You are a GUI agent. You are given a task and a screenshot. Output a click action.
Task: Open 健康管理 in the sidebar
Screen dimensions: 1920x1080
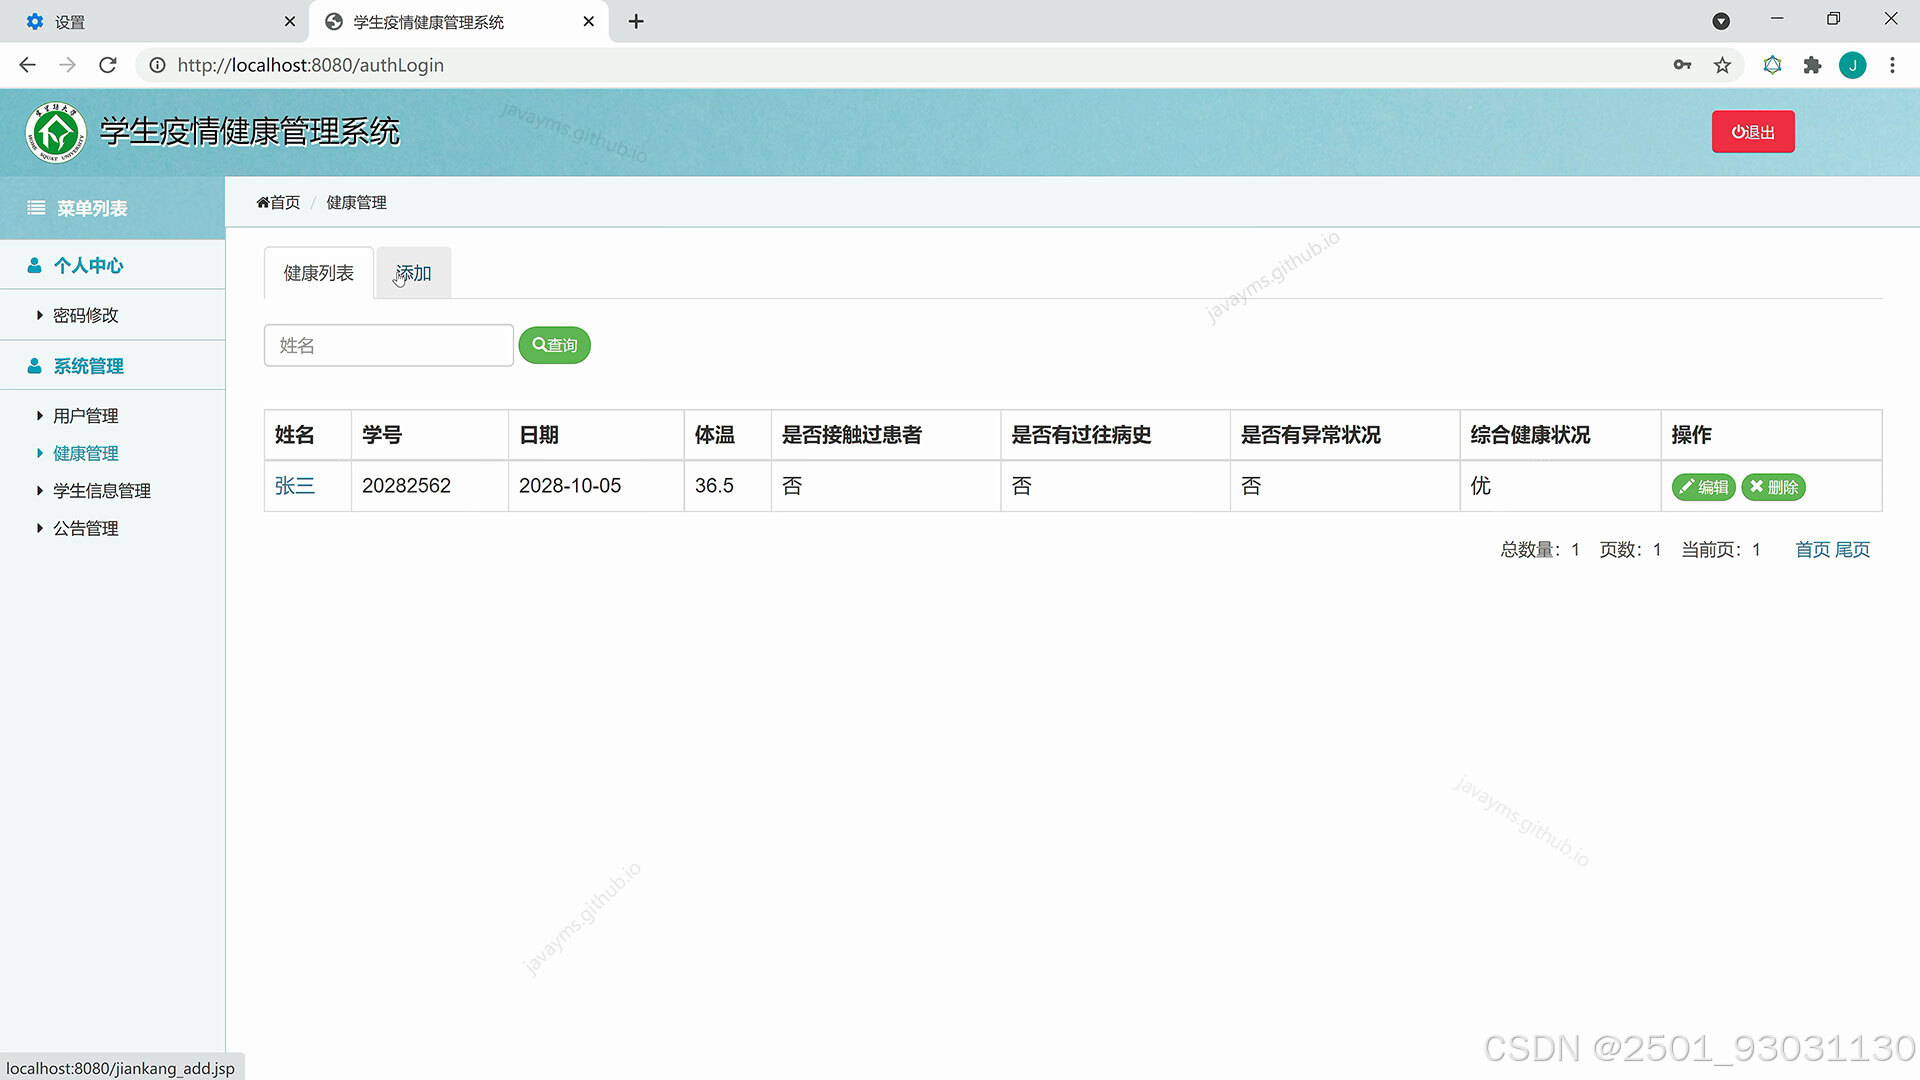point(85,453)
